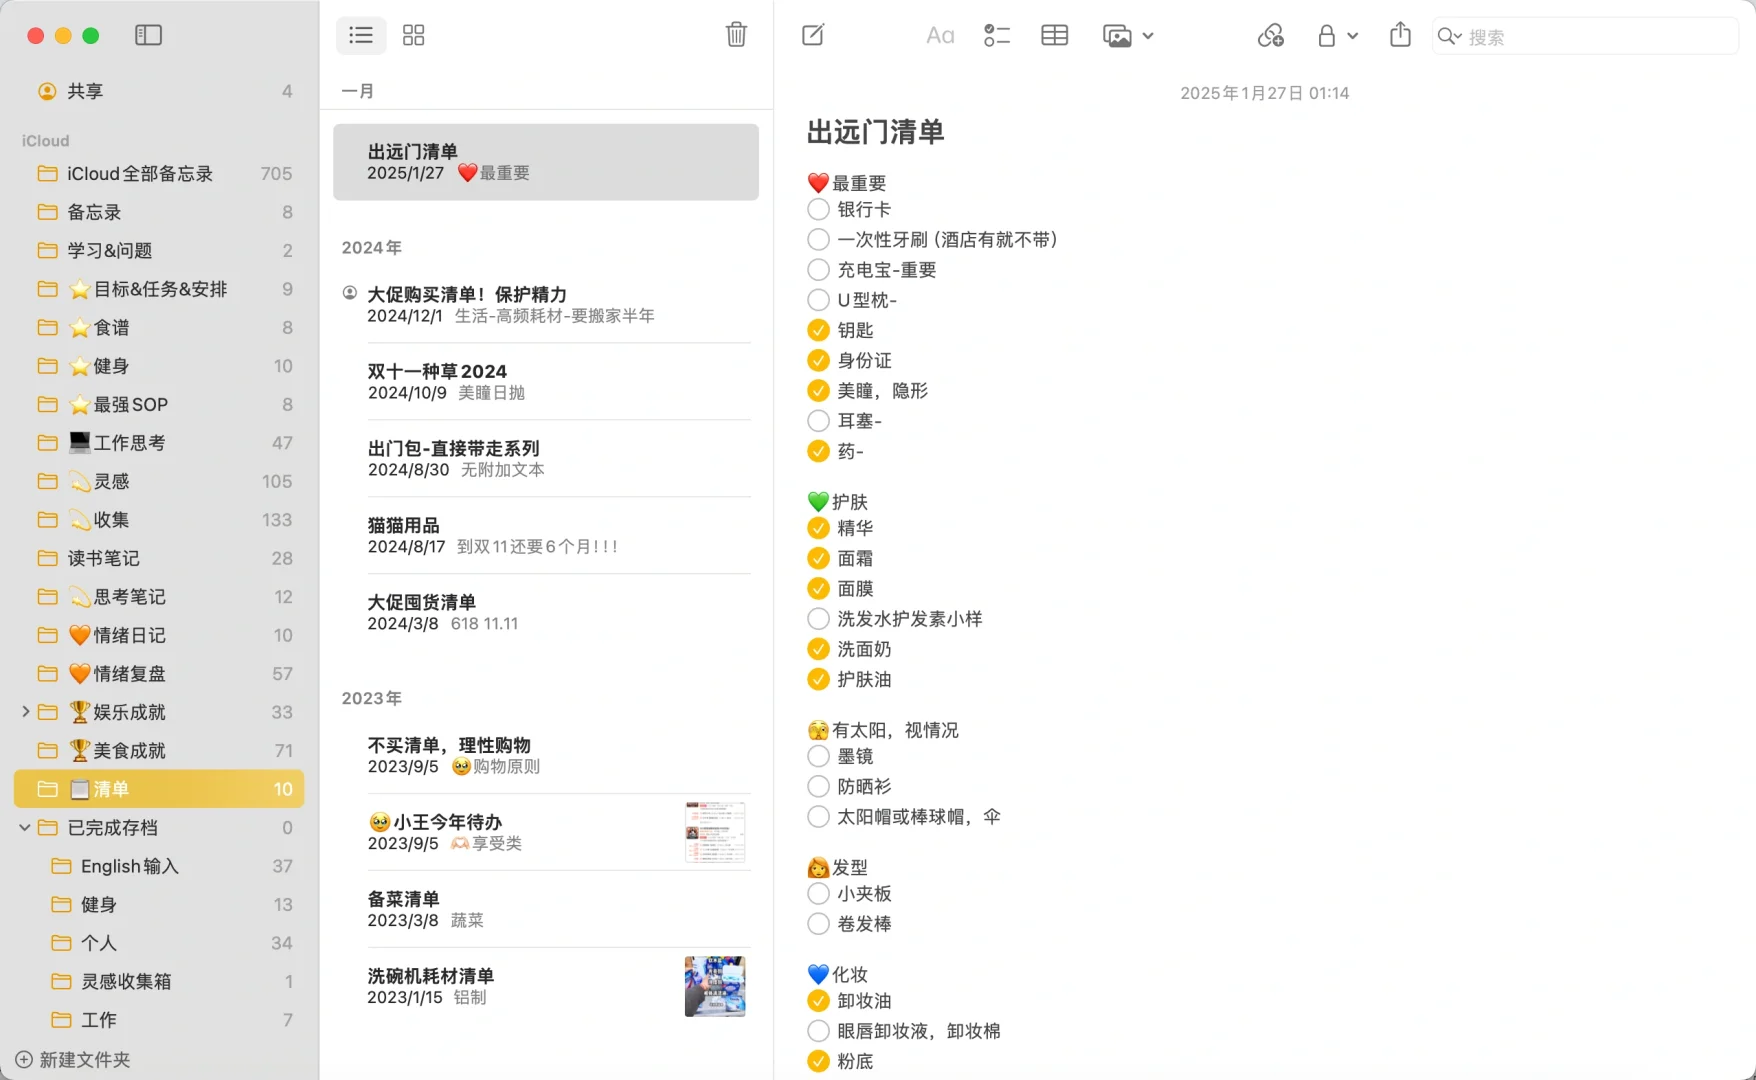1756x1080 pixels.
Task: Add a link to the note
Action: point(1271,35)
